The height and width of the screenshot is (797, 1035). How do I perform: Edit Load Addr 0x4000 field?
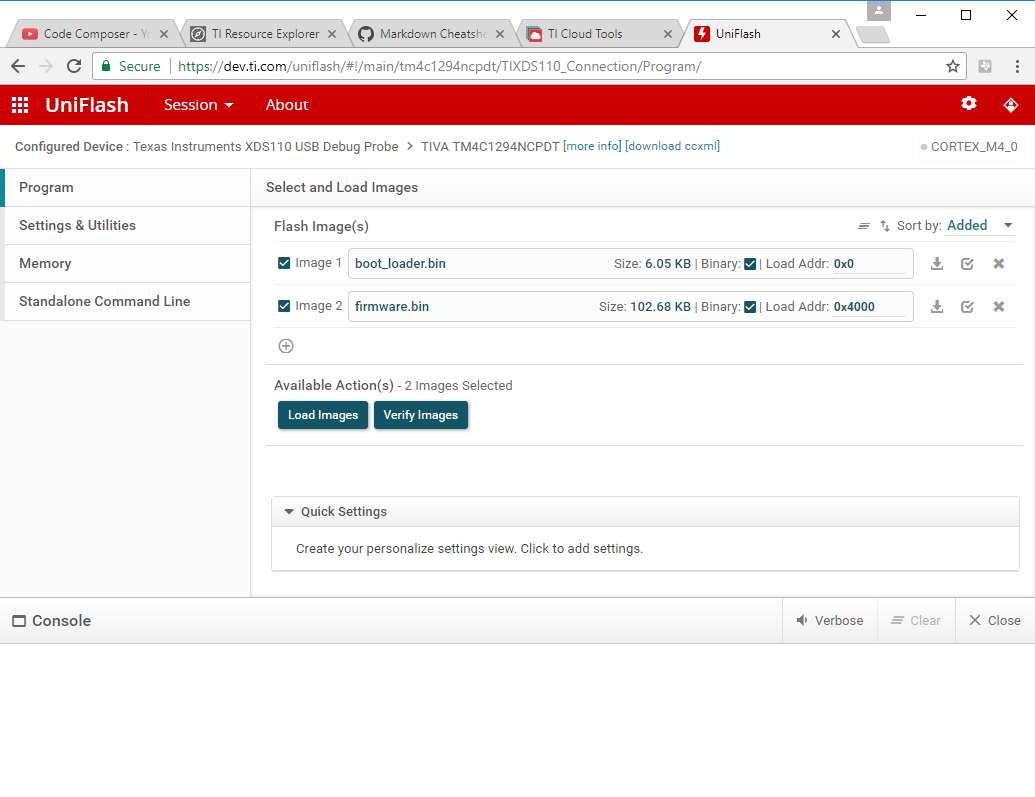(x=868, y=307)
